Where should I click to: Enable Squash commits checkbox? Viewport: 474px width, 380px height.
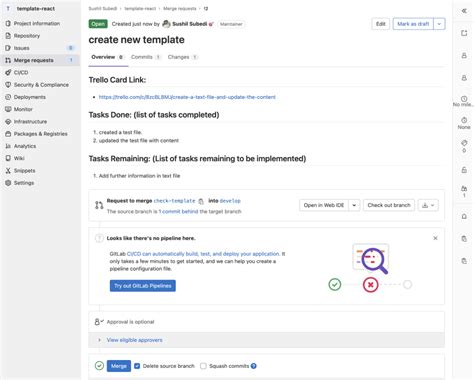(x=203, y=366)
